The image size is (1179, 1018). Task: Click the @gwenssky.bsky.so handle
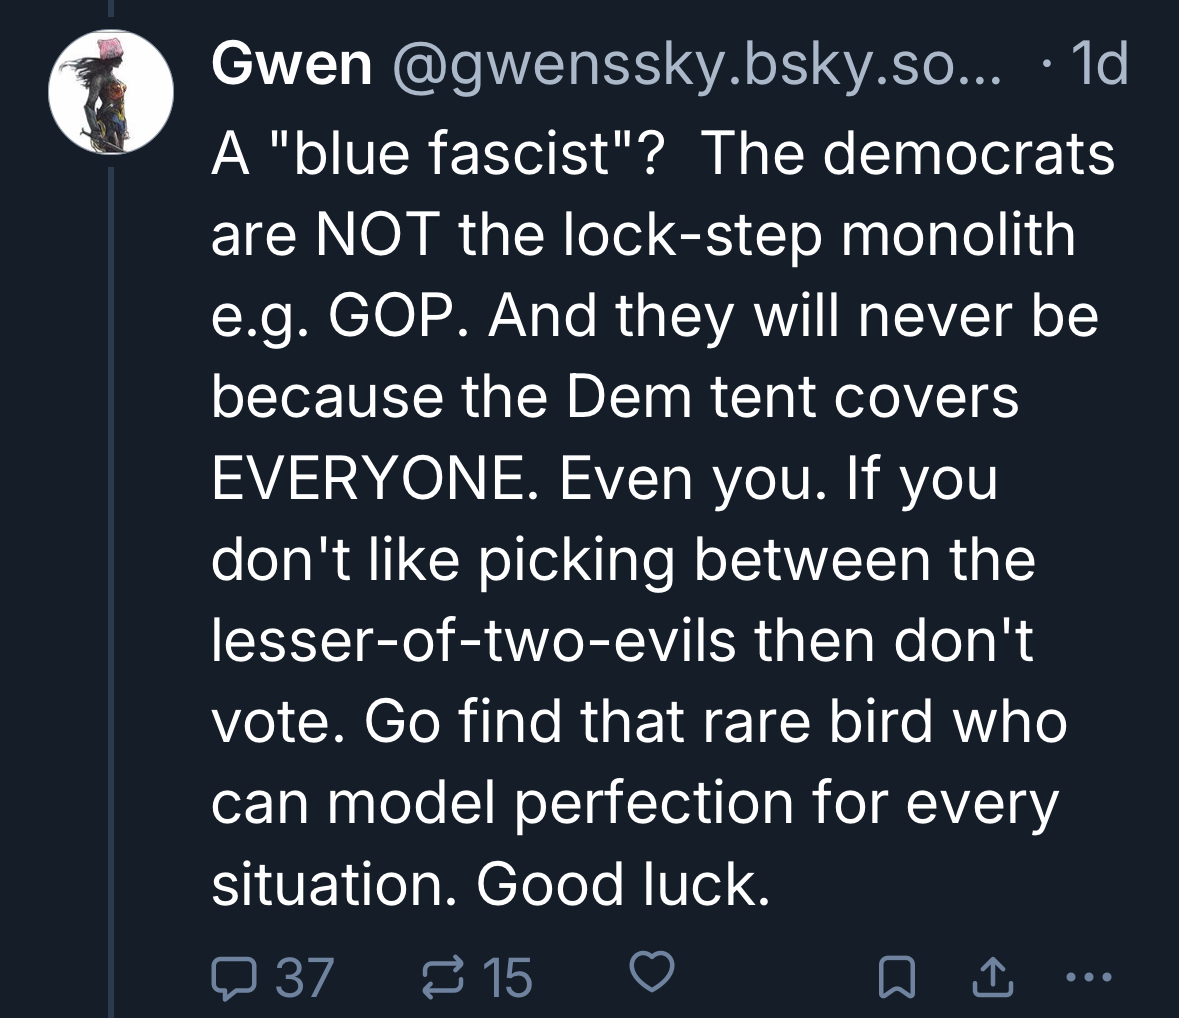tap(691, 66)
